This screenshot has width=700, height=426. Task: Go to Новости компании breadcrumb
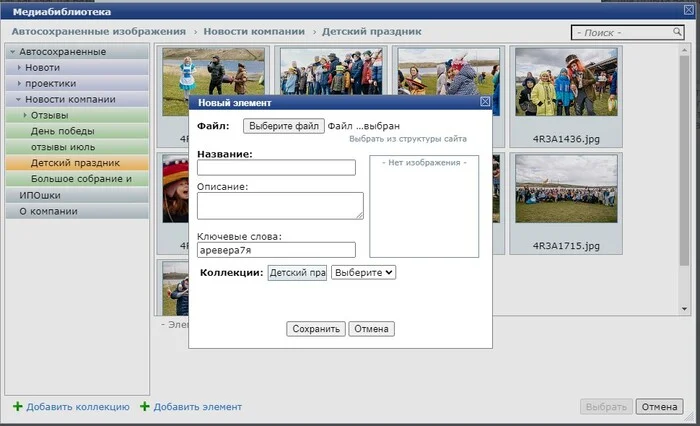click(254, 32)
